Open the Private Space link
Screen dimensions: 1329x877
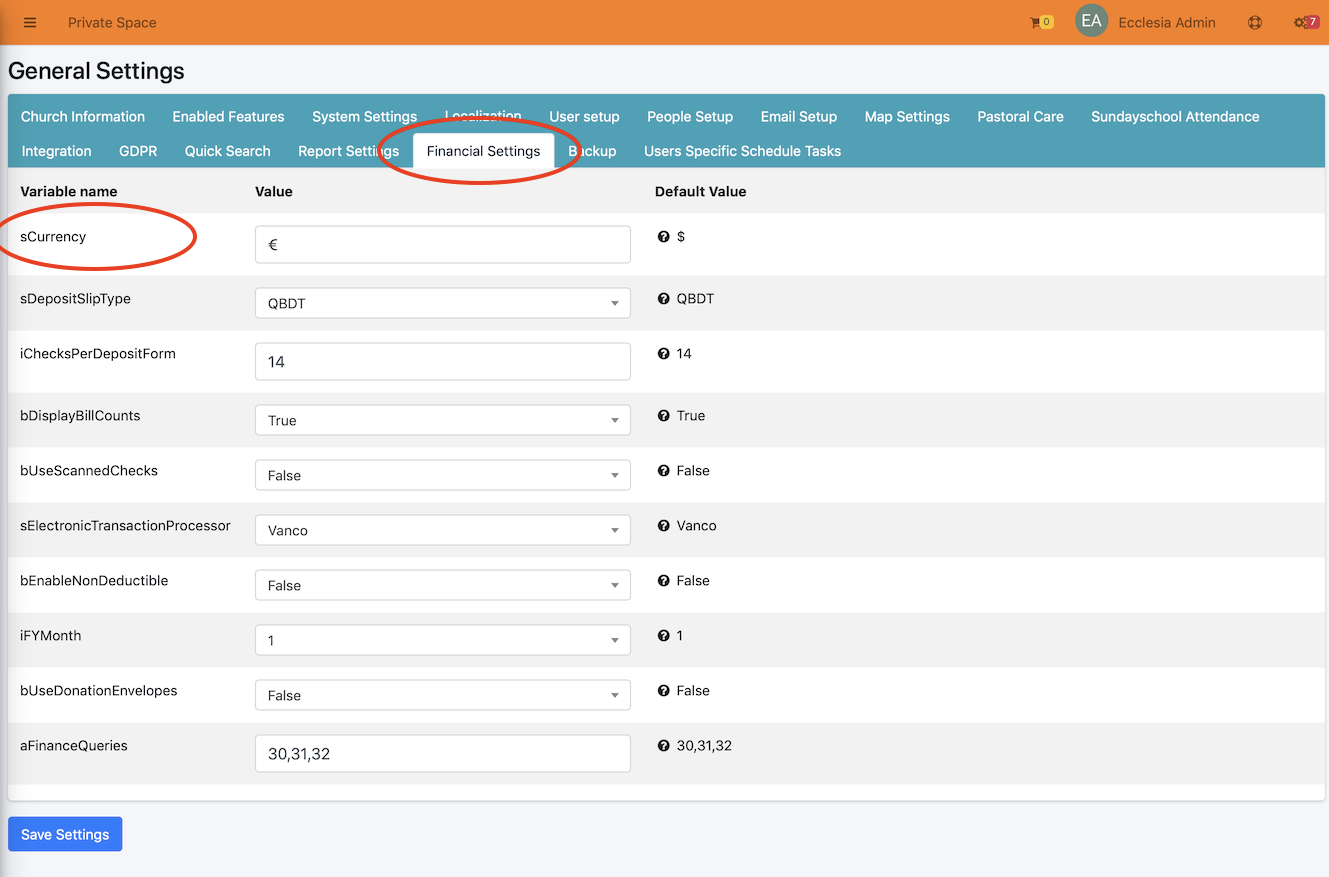pyautogui.click(x=112, y=22)
